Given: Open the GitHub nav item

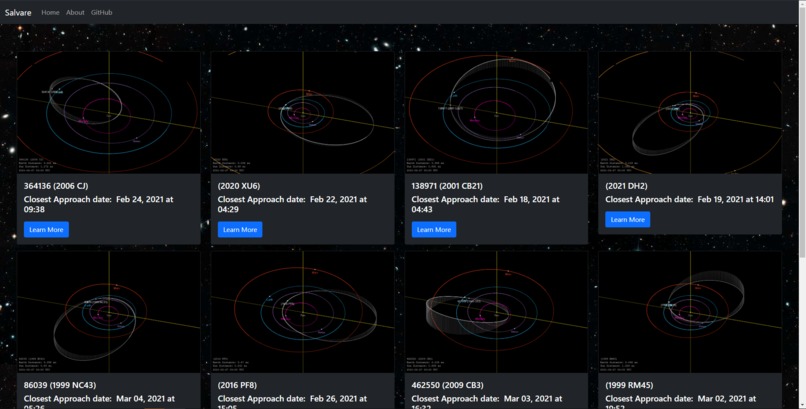Looking at the screenshot, I should click(x=101, y=12).
